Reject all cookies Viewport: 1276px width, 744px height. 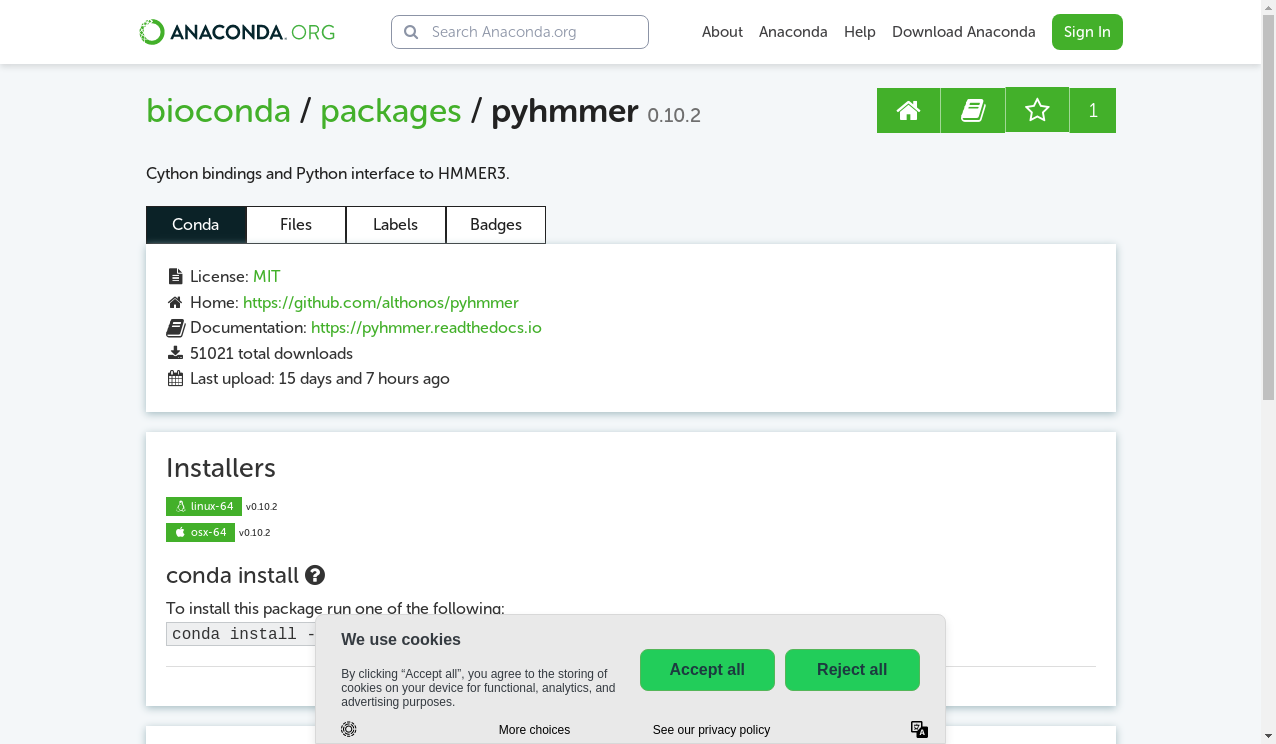coord(852,670)
